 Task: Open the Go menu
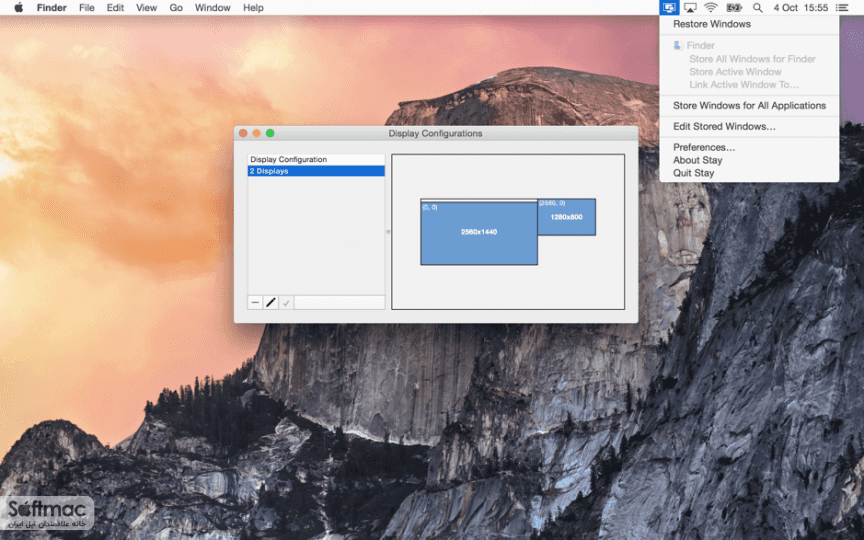pyautogui.click(x=176, y=8)
